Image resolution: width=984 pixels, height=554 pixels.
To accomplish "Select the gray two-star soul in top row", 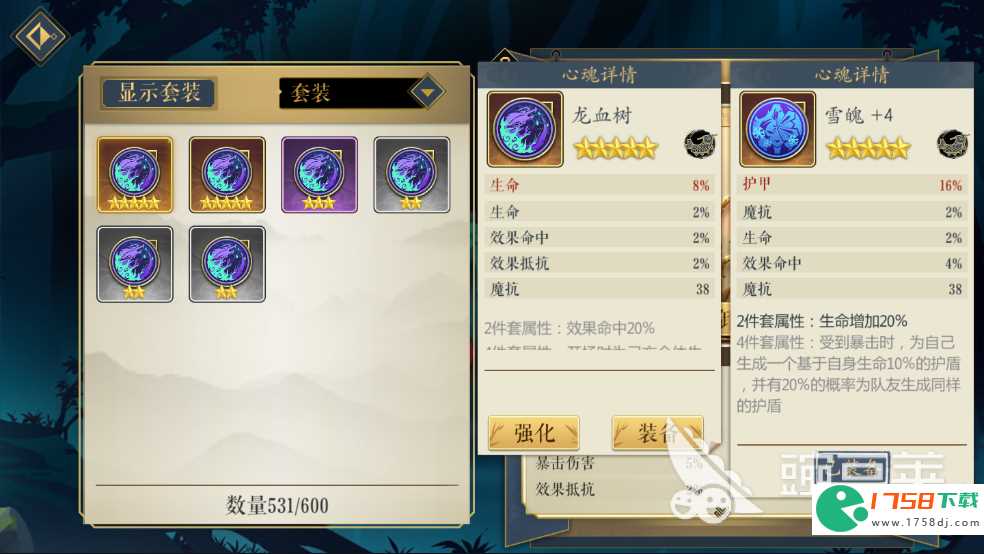I will [x=412, y=175].
